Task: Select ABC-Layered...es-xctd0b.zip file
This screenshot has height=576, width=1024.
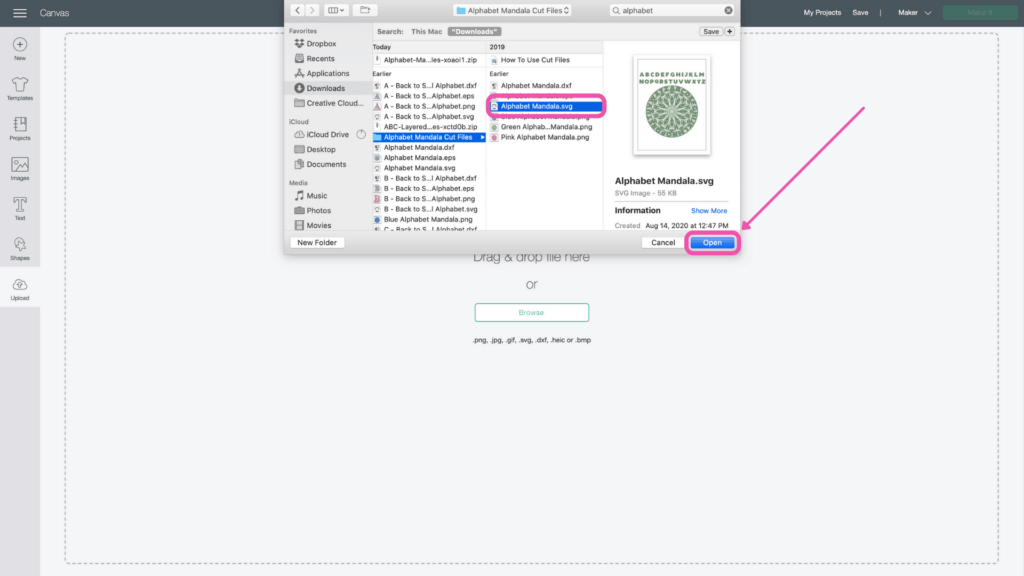Action: coord(429,127)
